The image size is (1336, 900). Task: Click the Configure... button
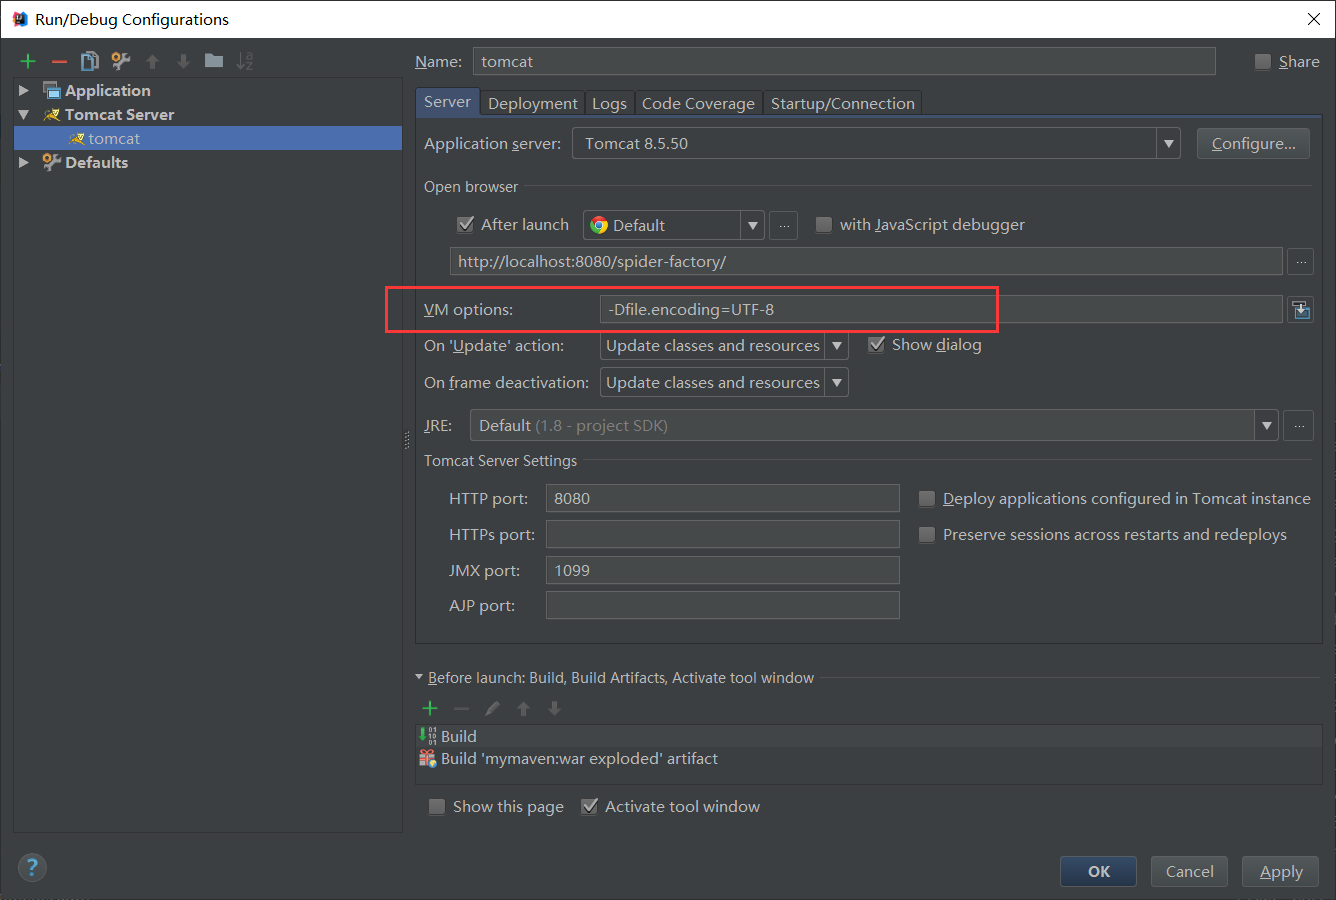tap(1253, 143)
